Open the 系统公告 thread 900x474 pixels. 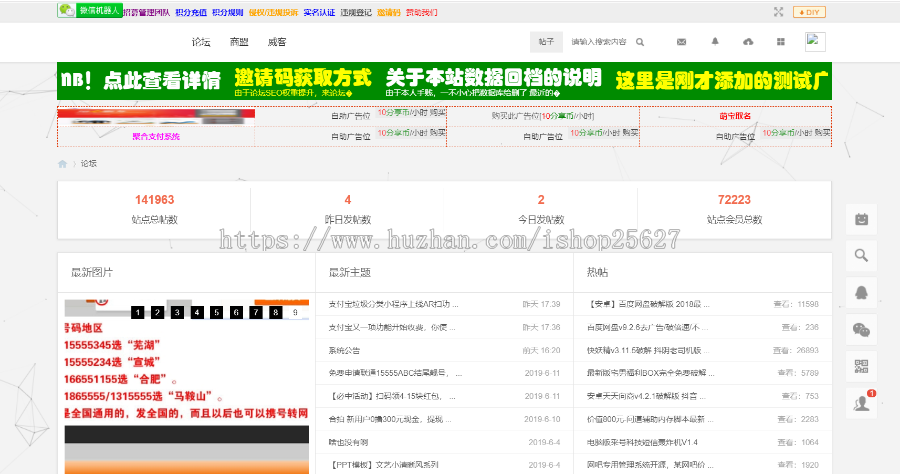click(346, 350)
